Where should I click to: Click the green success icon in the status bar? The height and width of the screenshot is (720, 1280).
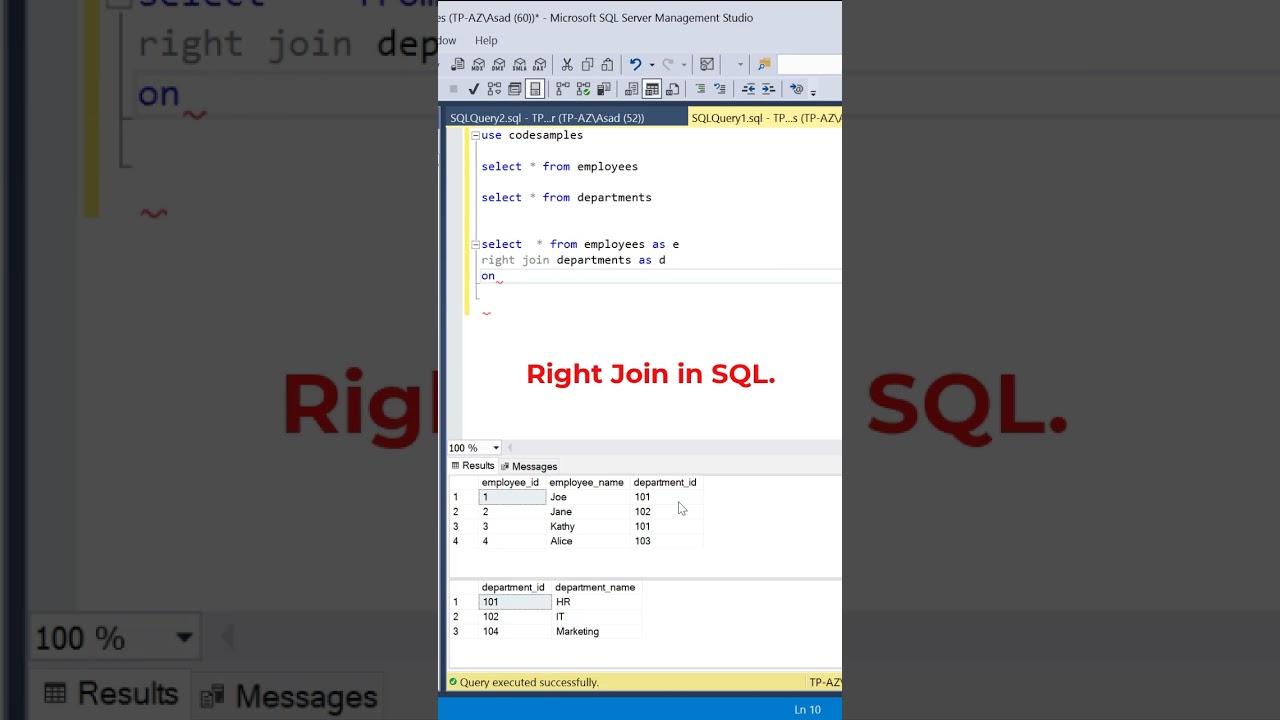(453, 682)
